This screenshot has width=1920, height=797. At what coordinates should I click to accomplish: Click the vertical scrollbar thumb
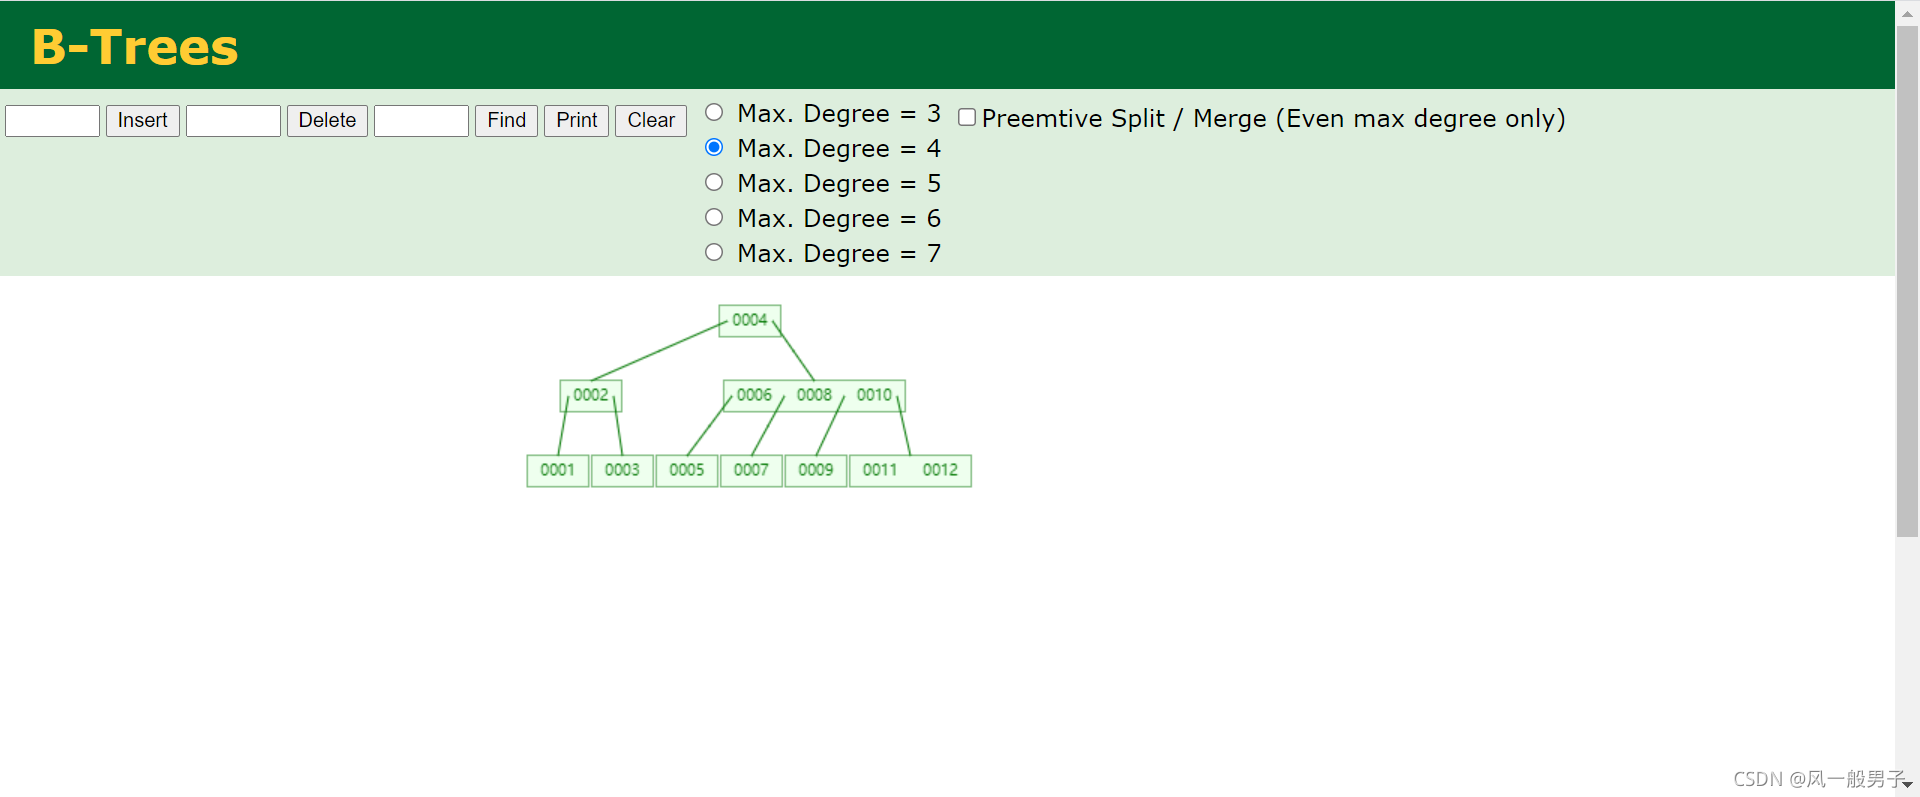(x=1907, y=282)
